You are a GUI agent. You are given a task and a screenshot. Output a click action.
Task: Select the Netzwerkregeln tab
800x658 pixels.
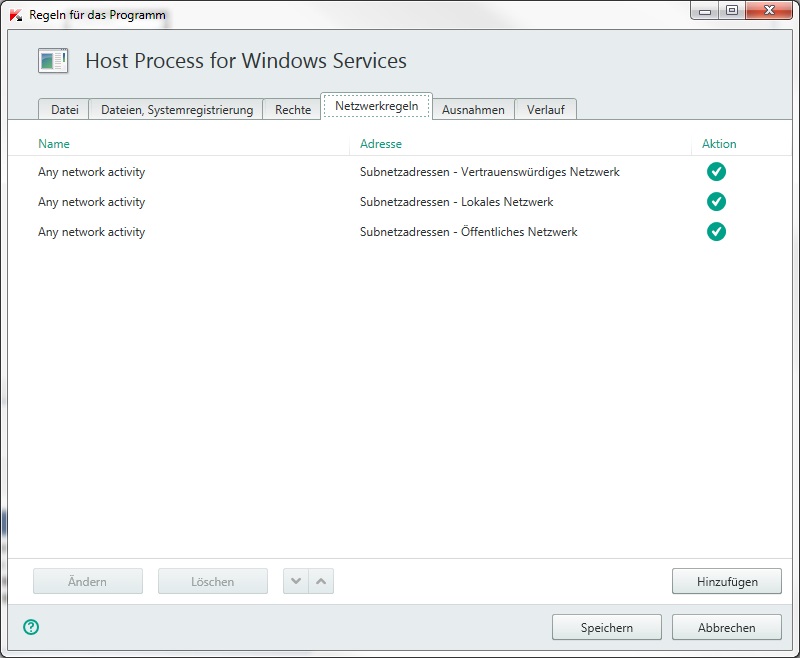point(377,106)
